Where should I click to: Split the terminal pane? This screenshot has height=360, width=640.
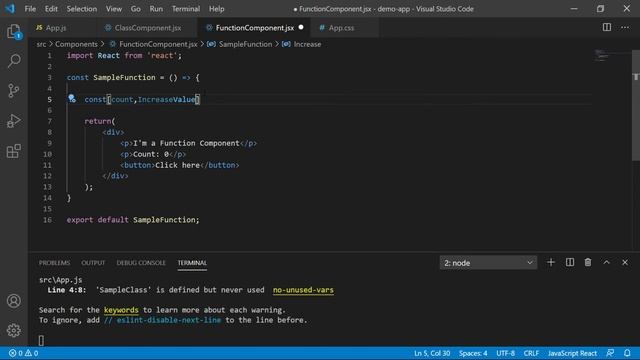tap(570, 262)
